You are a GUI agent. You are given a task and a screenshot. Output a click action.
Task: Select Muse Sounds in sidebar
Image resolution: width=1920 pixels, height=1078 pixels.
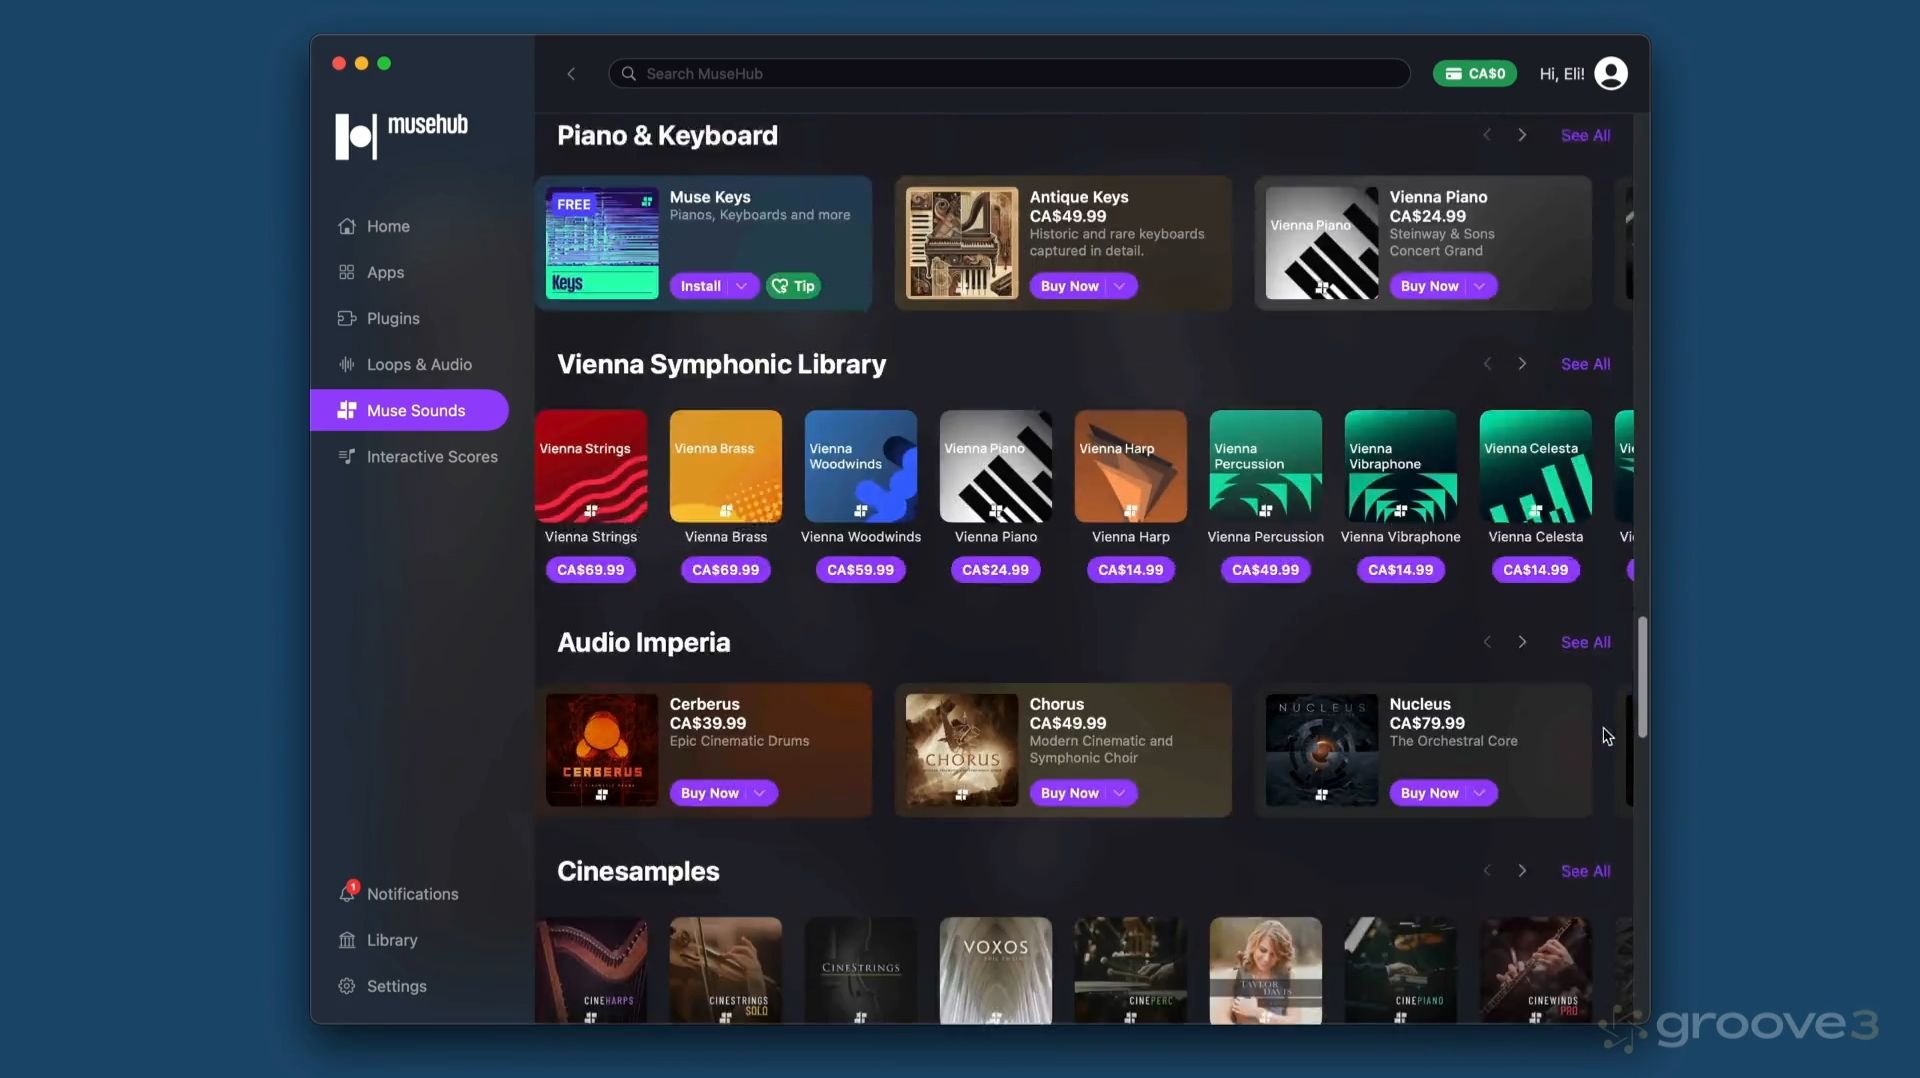click(x=409, y=410)
